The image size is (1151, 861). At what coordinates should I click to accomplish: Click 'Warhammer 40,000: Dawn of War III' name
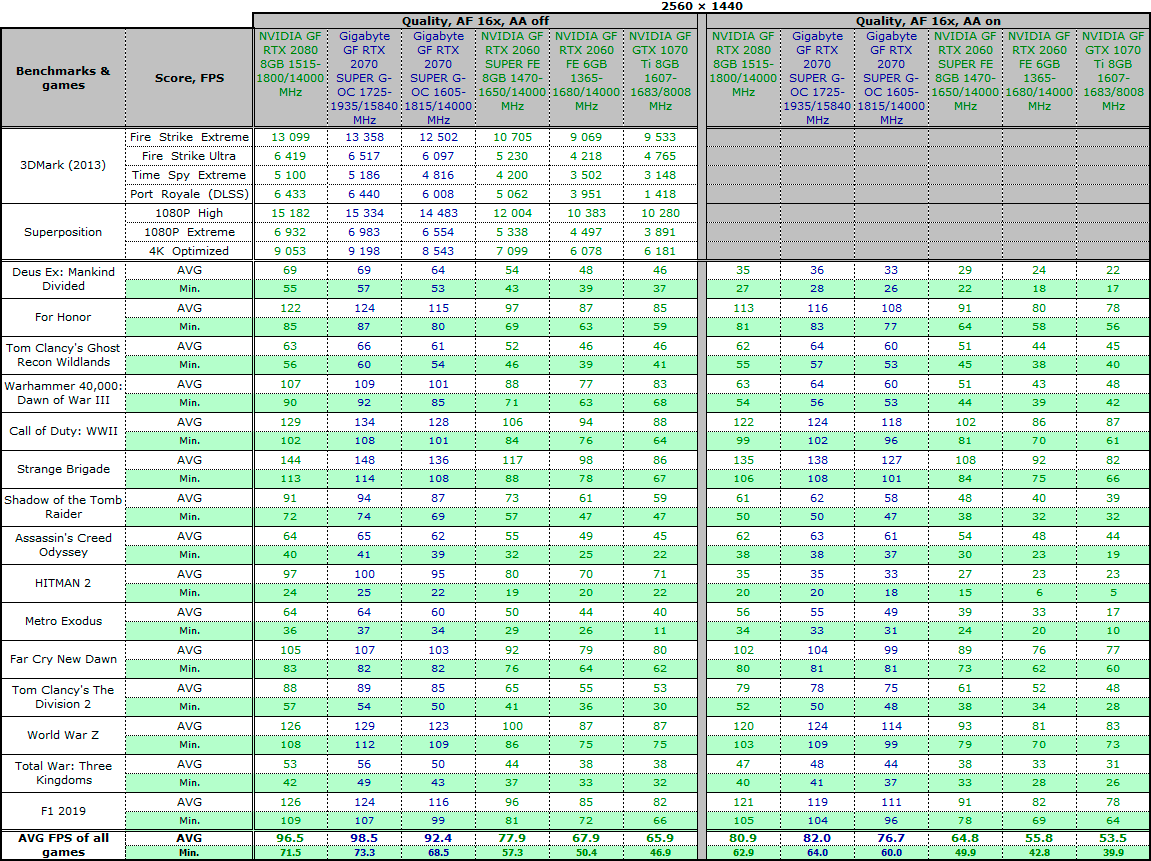point(63,393)
